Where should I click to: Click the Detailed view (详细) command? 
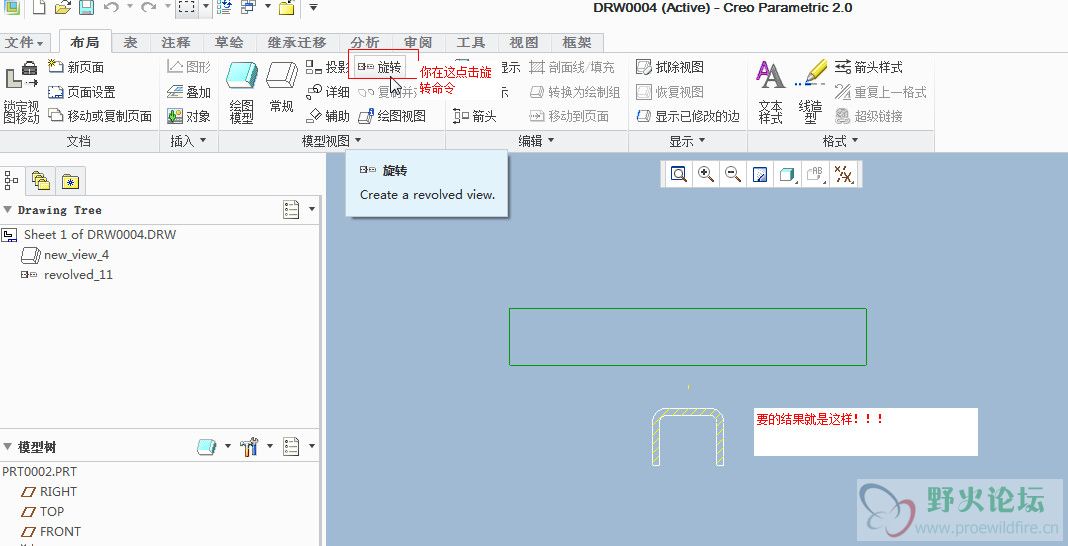[x=328, y=92]
